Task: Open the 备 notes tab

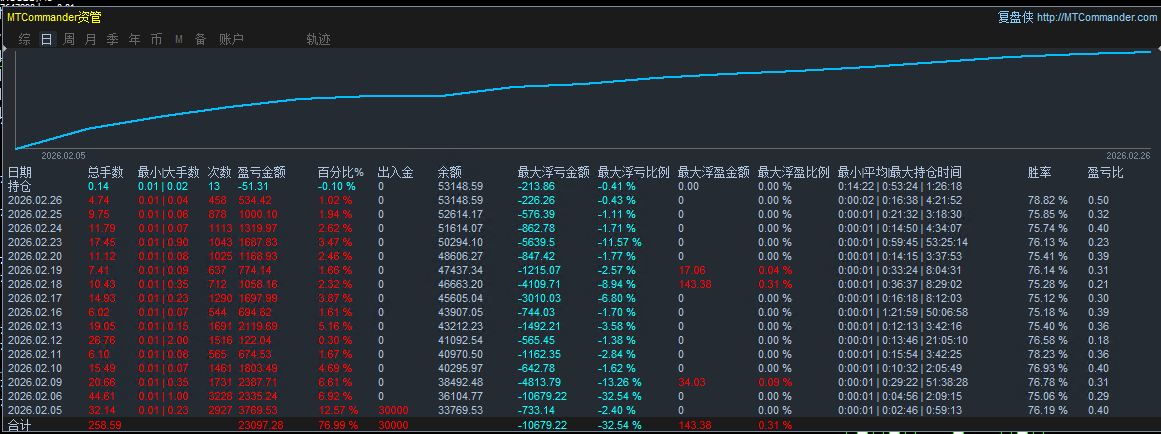Action: tap(200, 39)
